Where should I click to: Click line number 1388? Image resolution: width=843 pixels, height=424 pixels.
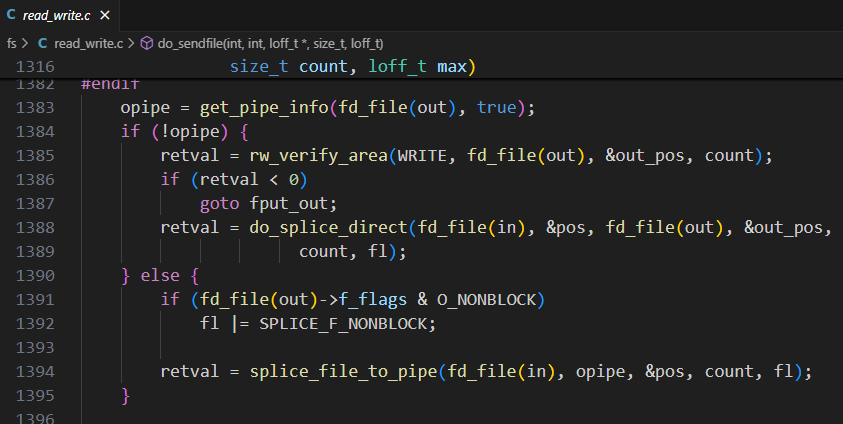click(35, 227)
